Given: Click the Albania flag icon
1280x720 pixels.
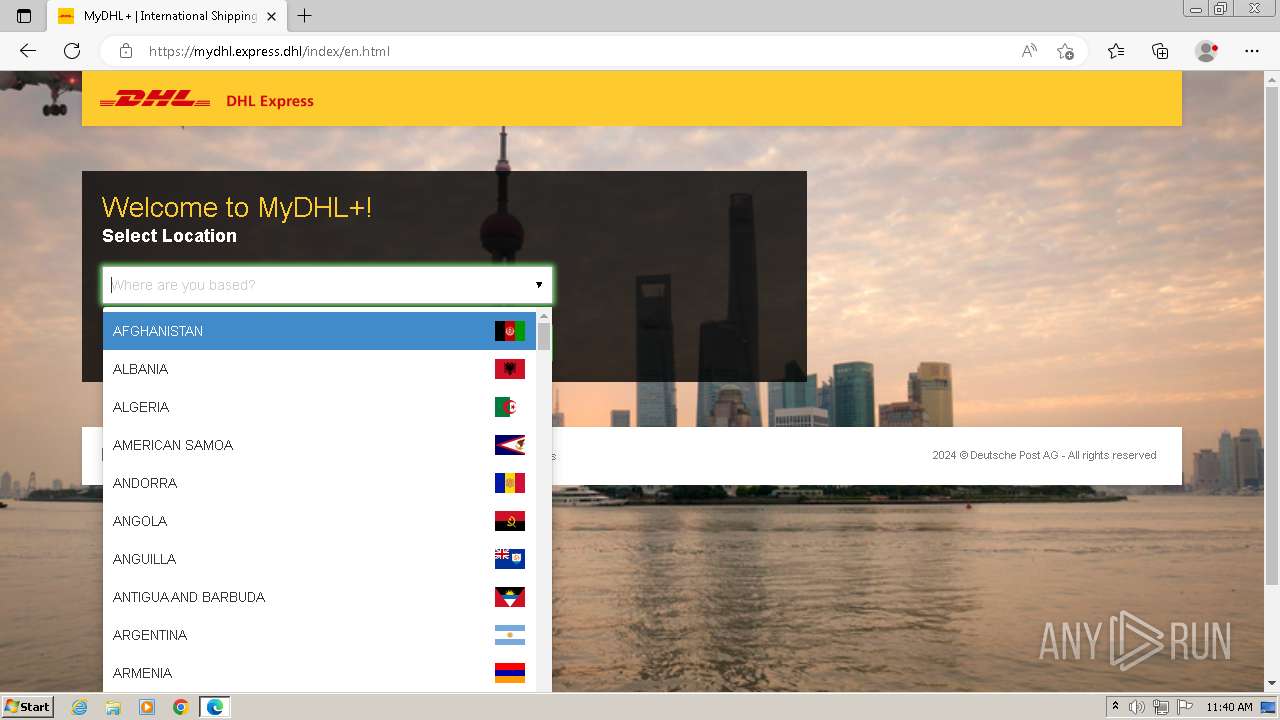Looking at the screenshot, I should coord(510,369).
